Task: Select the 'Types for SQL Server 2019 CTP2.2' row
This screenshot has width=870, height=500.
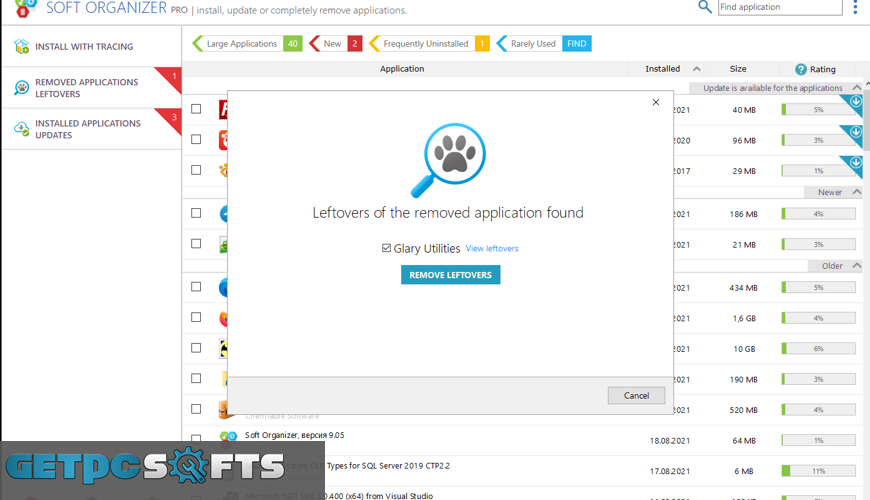Action: (523, 471)
